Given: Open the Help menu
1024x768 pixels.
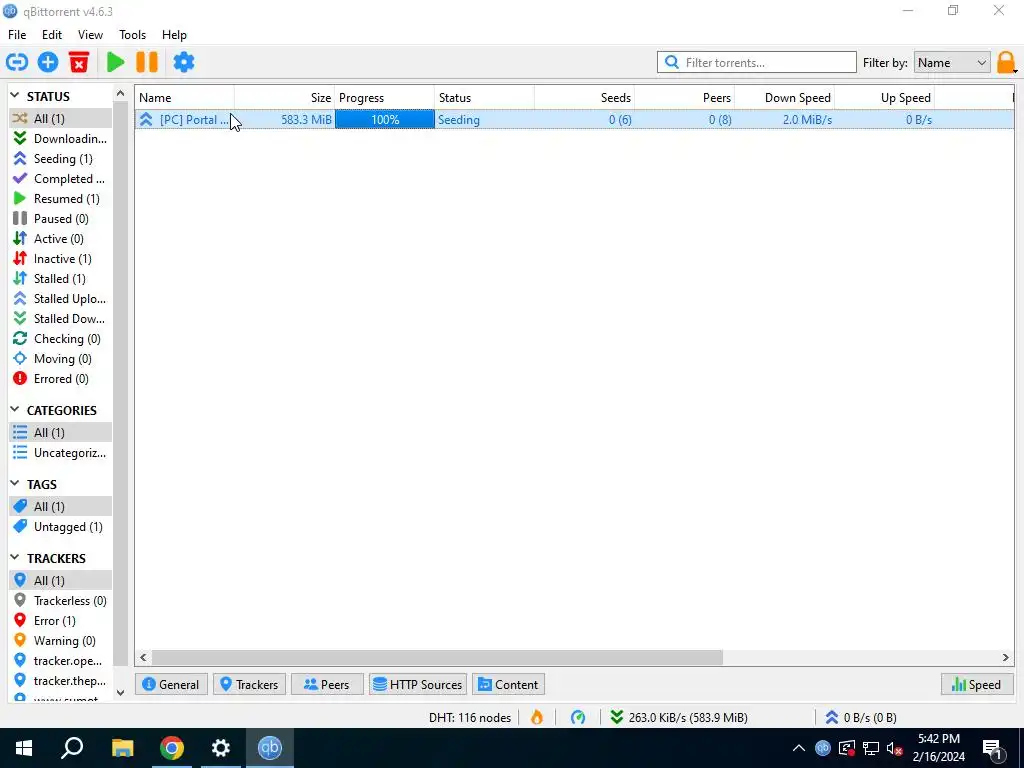Looking at the screenshot, I should [x=174, y=35].
